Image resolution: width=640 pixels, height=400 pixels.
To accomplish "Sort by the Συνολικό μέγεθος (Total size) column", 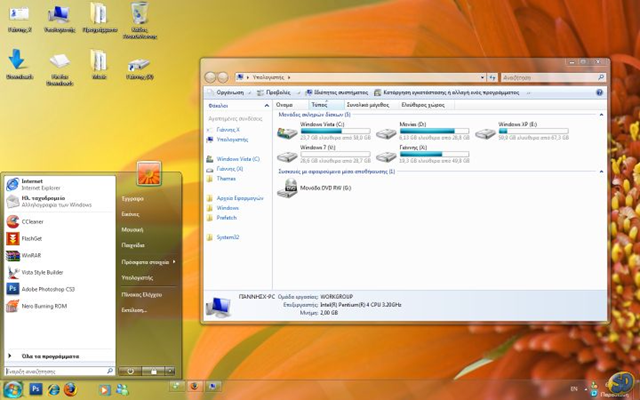I will (x=371, y=105).
